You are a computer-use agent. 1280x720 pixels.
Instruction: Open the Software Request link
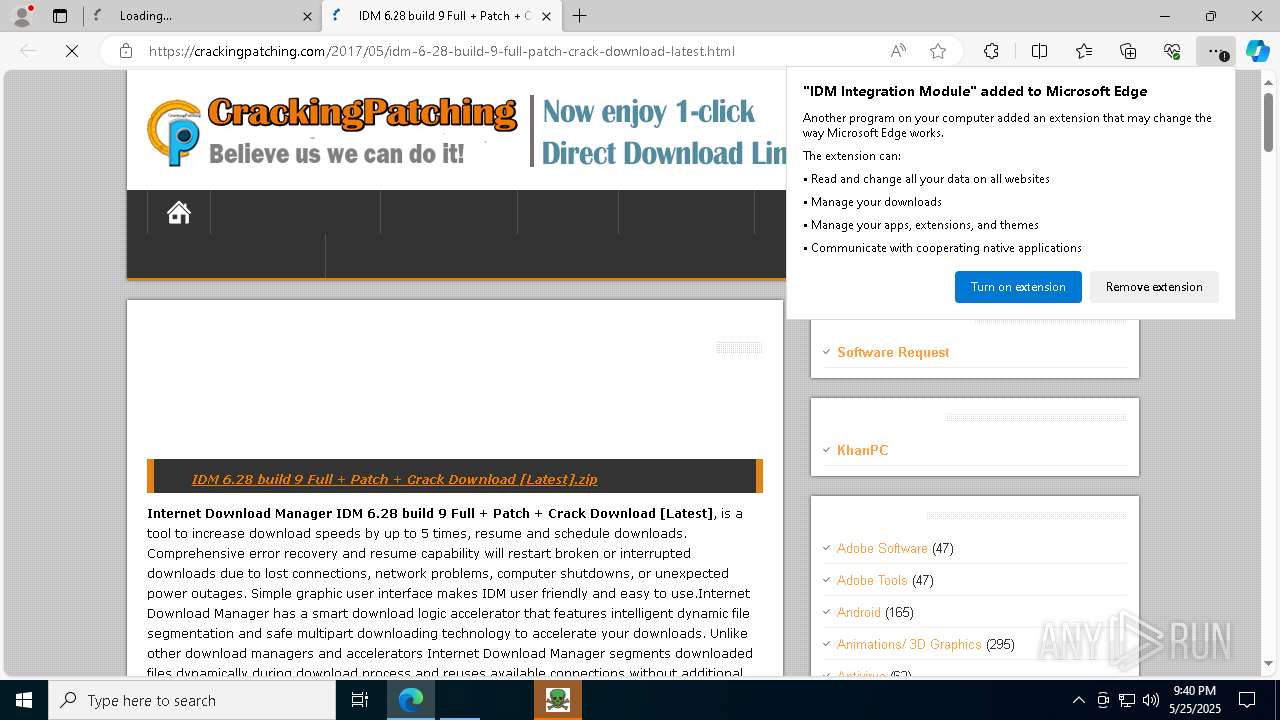[893, 352]
